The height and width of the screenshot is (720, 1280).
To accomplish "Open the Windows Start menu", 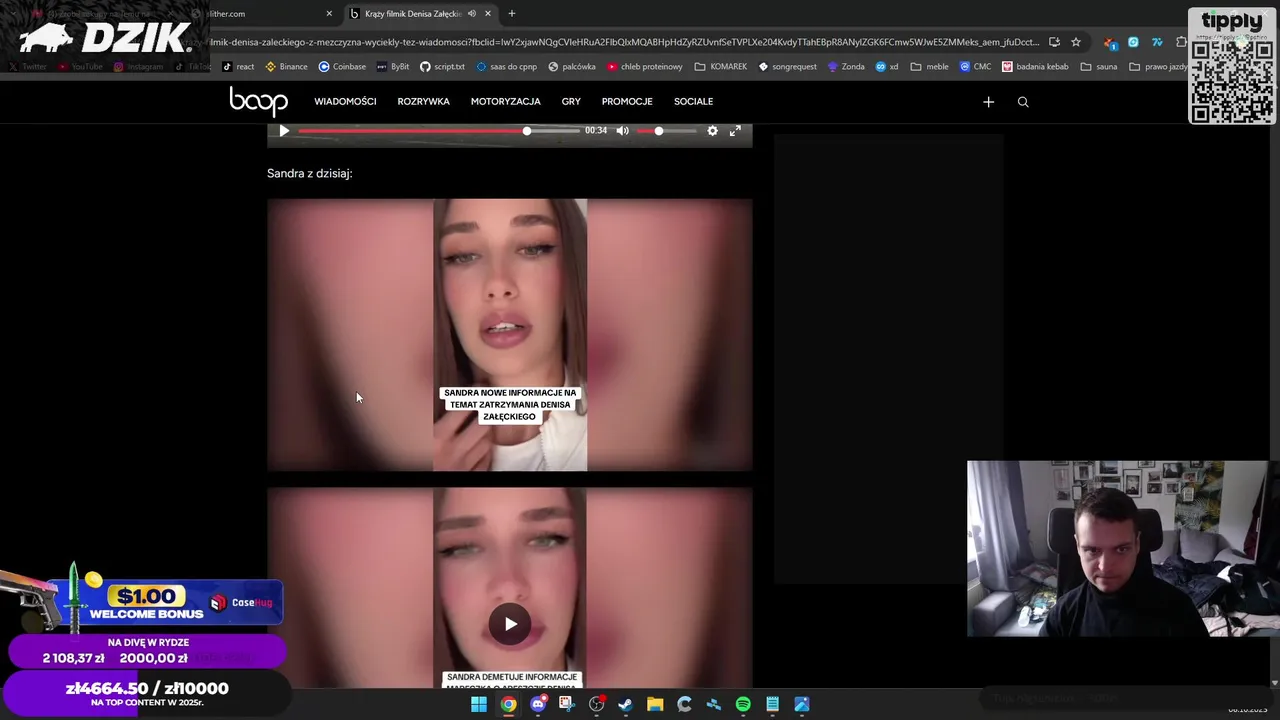I will pyautogui.click(x=479, y=704).
